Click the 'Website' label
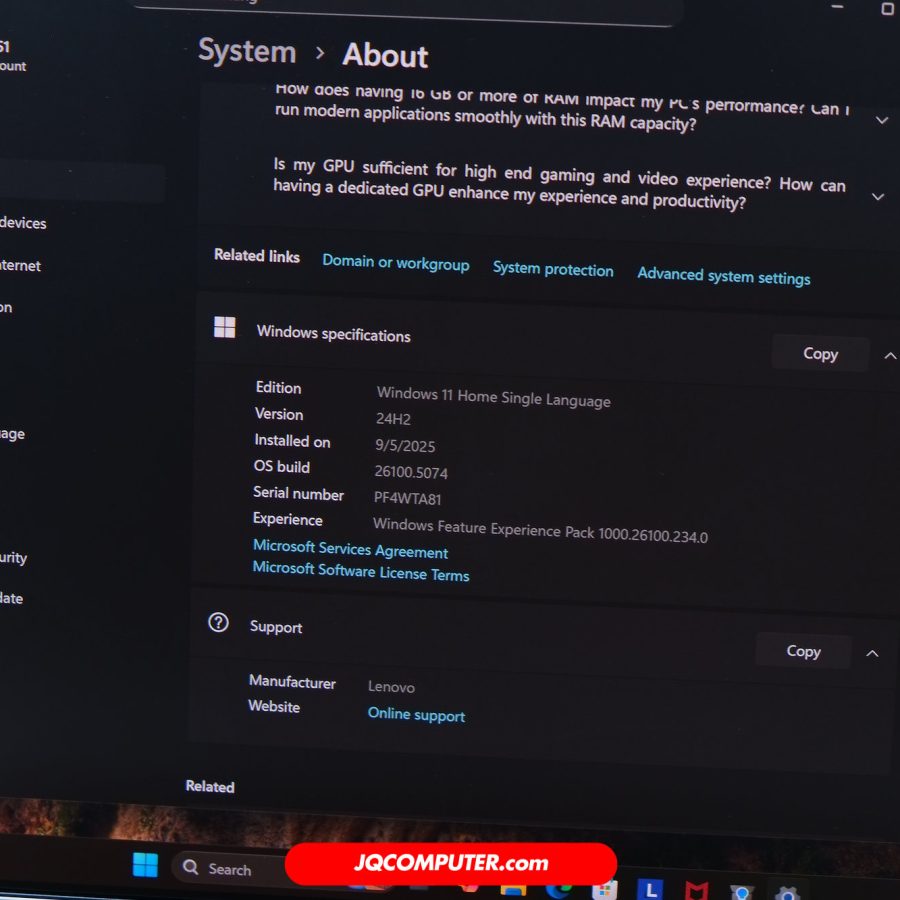This screenshot has width=900, height=900. [x=274, y=706]
